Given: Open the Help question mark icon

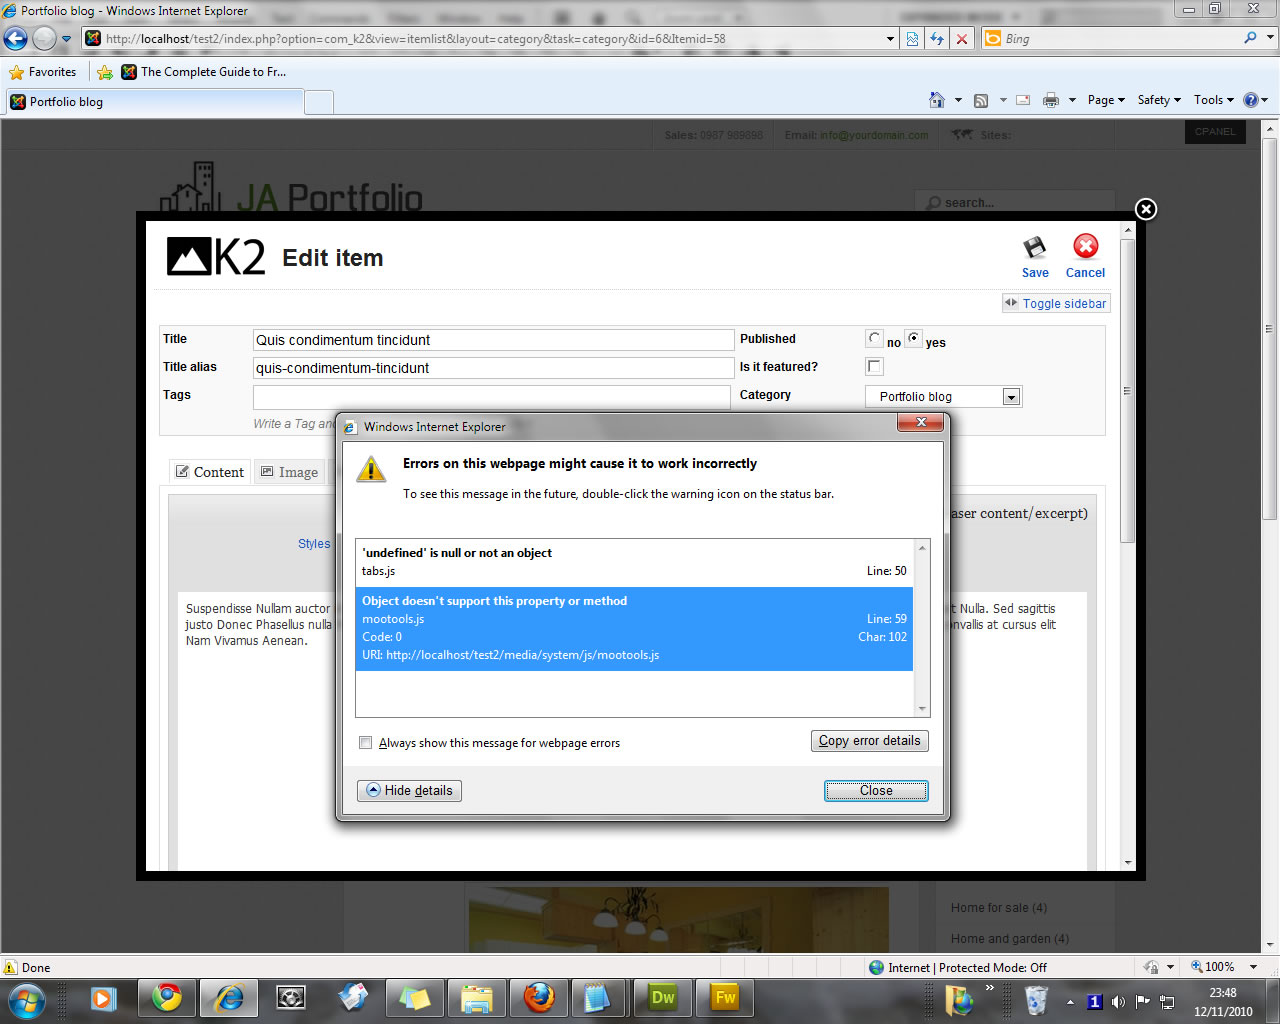Looking at the screenshot, I should tap(1250, 100).
